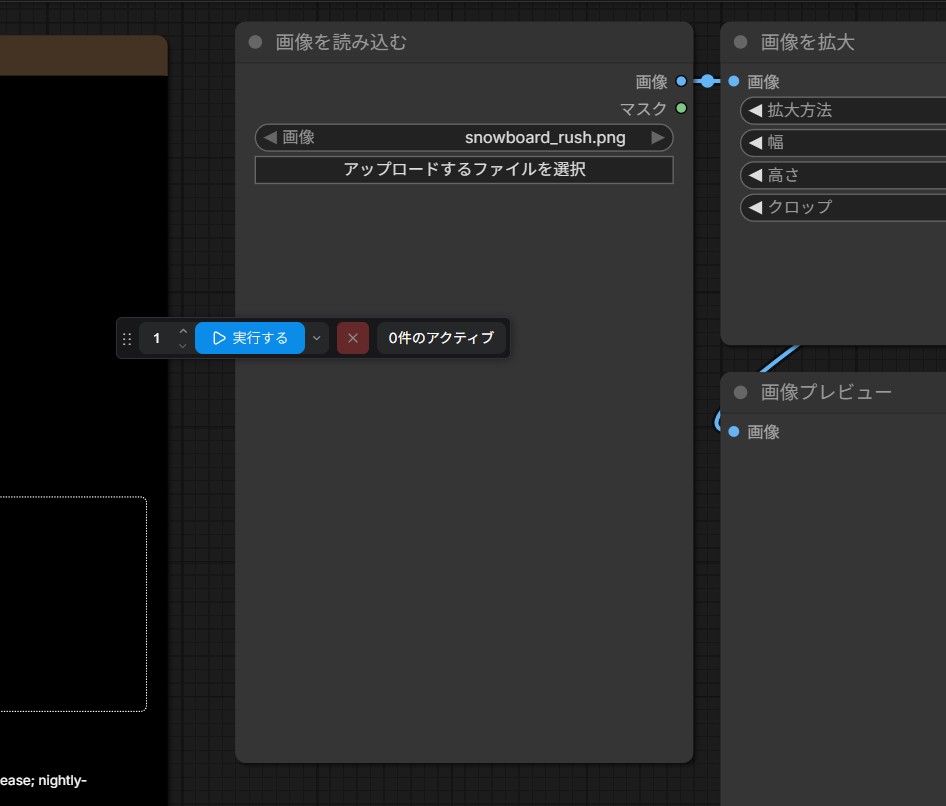Click アップロードするファイルを選択 upload button

pyautogui.click(x=464, y=170)
